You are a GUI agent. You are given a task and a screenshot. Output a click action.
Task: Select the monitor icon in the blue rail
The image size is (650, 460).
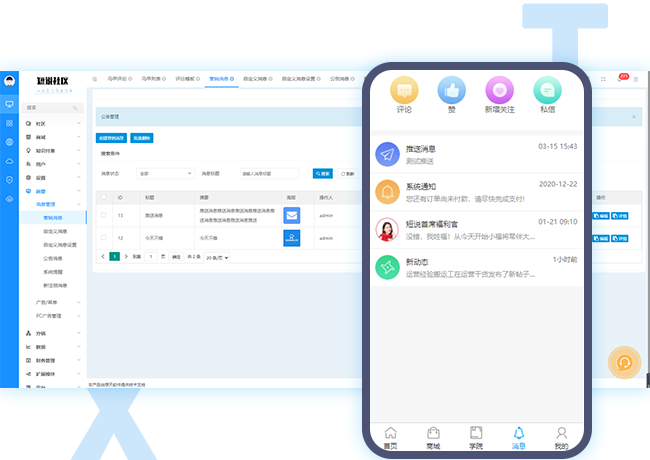[9, 104]
